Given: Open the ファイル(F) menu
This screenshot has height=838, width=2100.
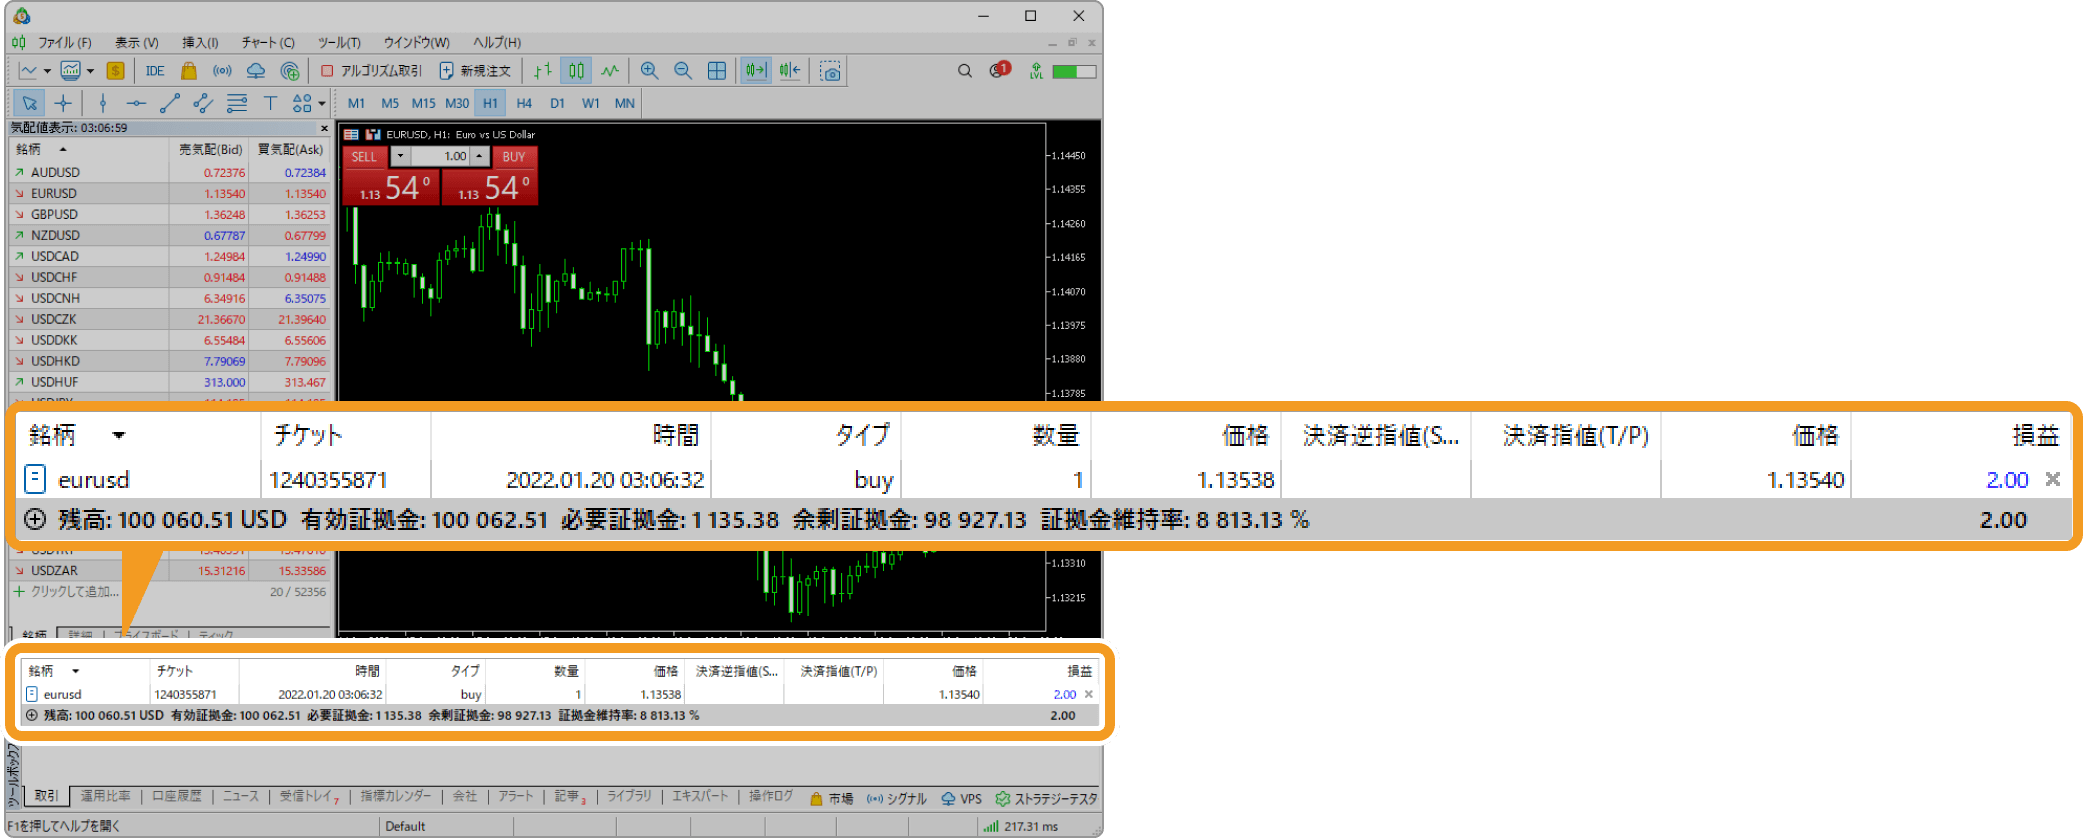Looking at the screenshot, I should coord(65,42).
